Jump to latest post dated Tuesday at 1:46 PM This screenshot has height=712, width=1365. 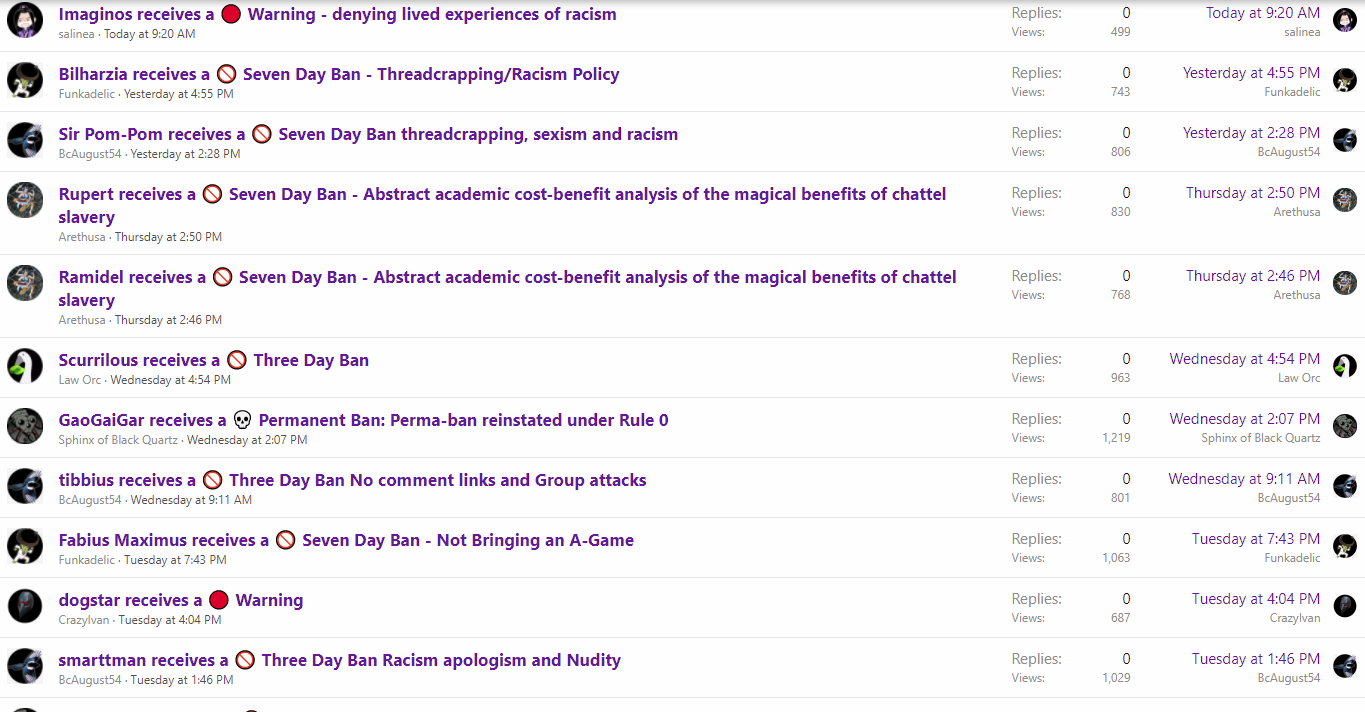[x=1256, y=659]
